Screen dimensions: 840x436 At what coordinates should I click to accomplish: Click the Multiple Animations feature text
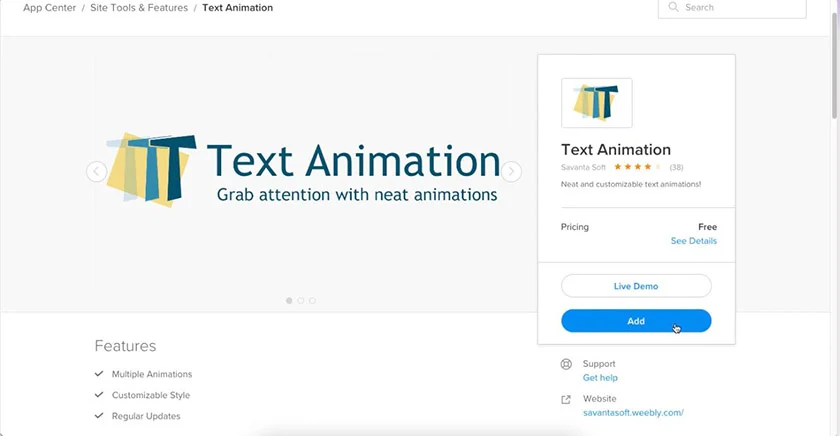152,374
